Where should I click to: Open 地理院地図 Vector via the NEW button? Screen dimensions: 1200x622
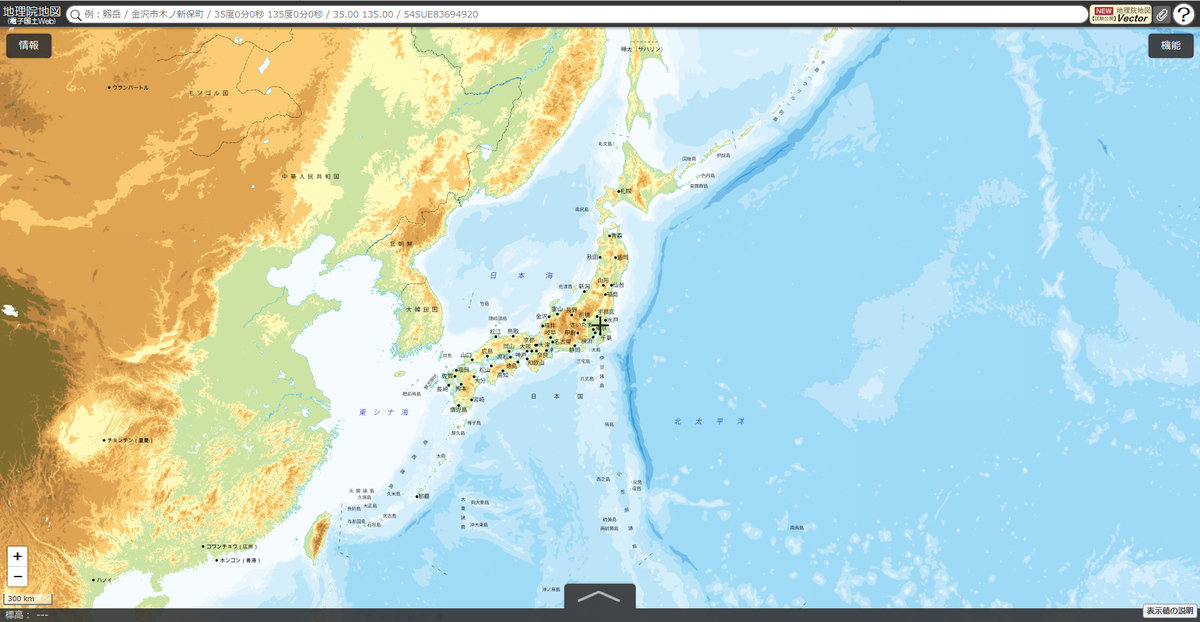pyautogui.click(x=1121, y=14)
